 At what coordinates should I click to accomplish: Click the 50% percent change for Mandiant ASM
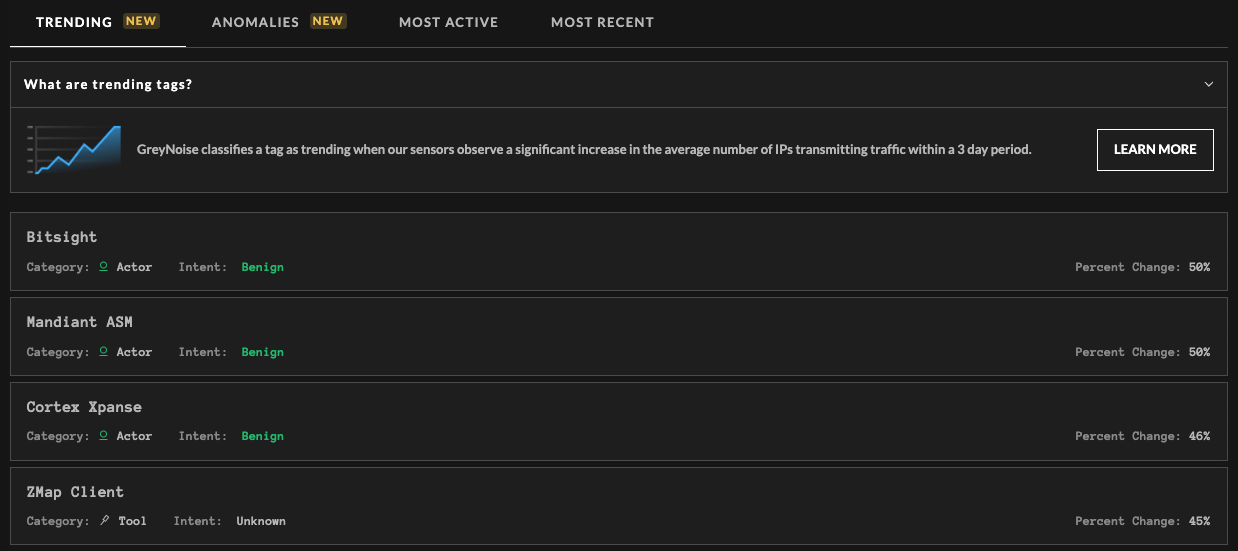point(1199,352)
